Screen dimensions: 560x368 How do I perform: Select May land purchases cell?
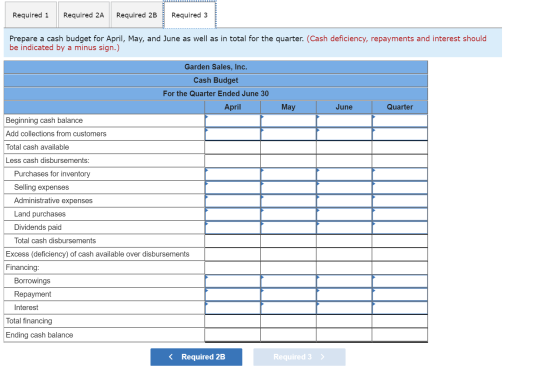[289, 214]
